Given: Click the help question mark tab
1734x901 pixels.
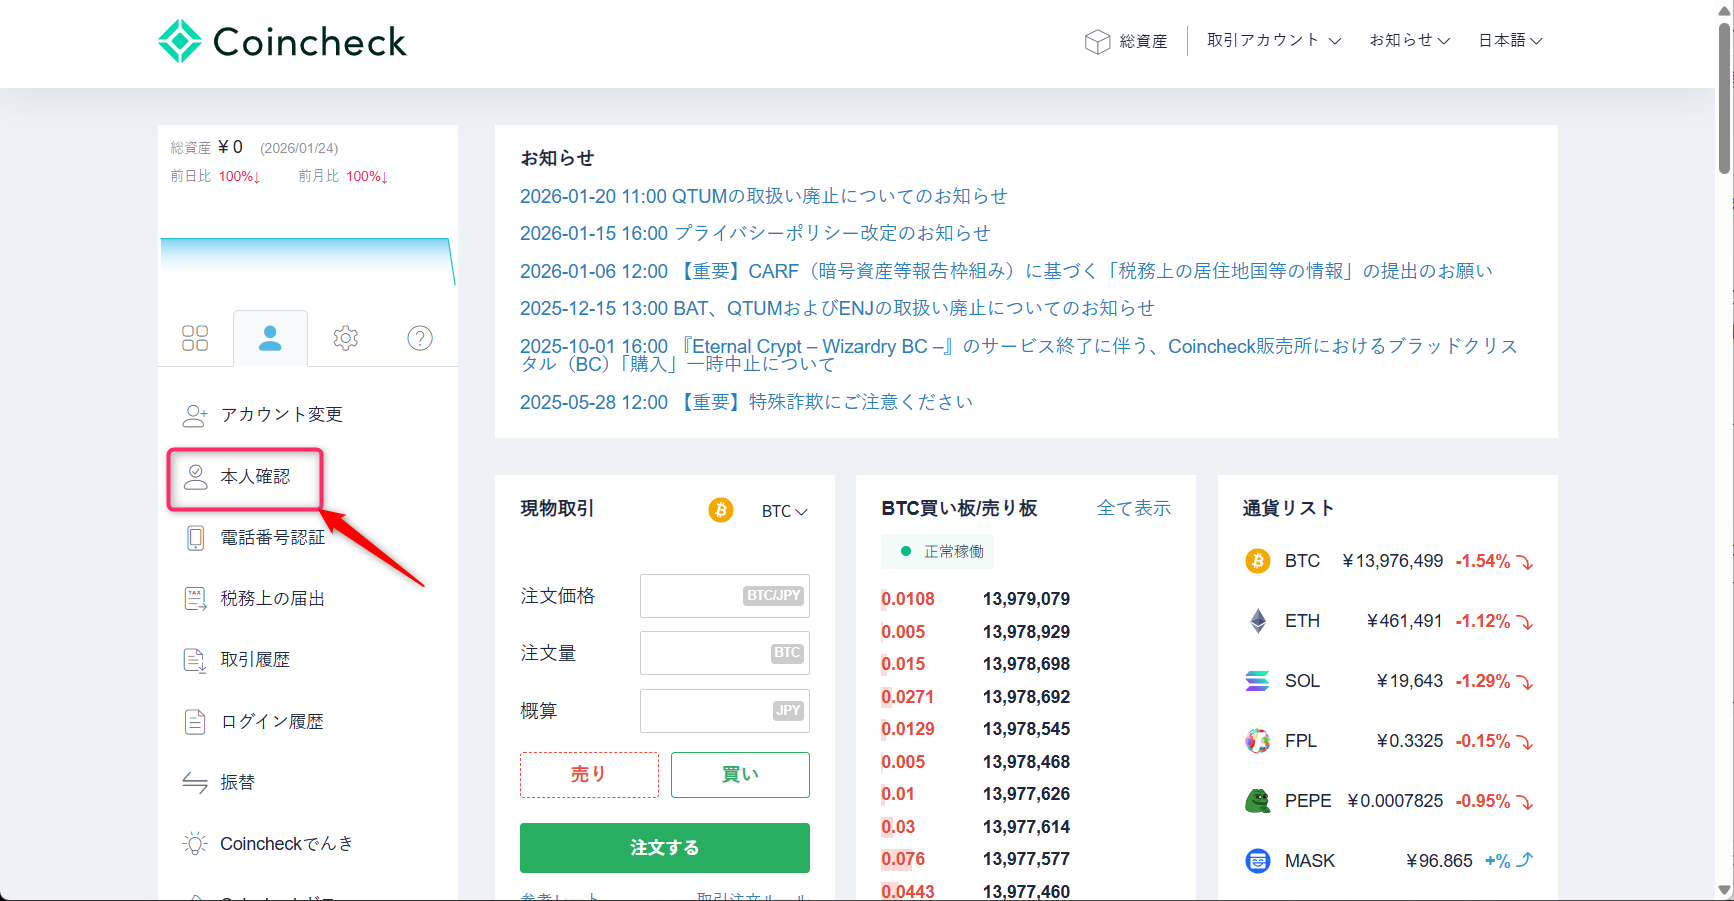Looking at the screenshot, I should pos(419,338).
